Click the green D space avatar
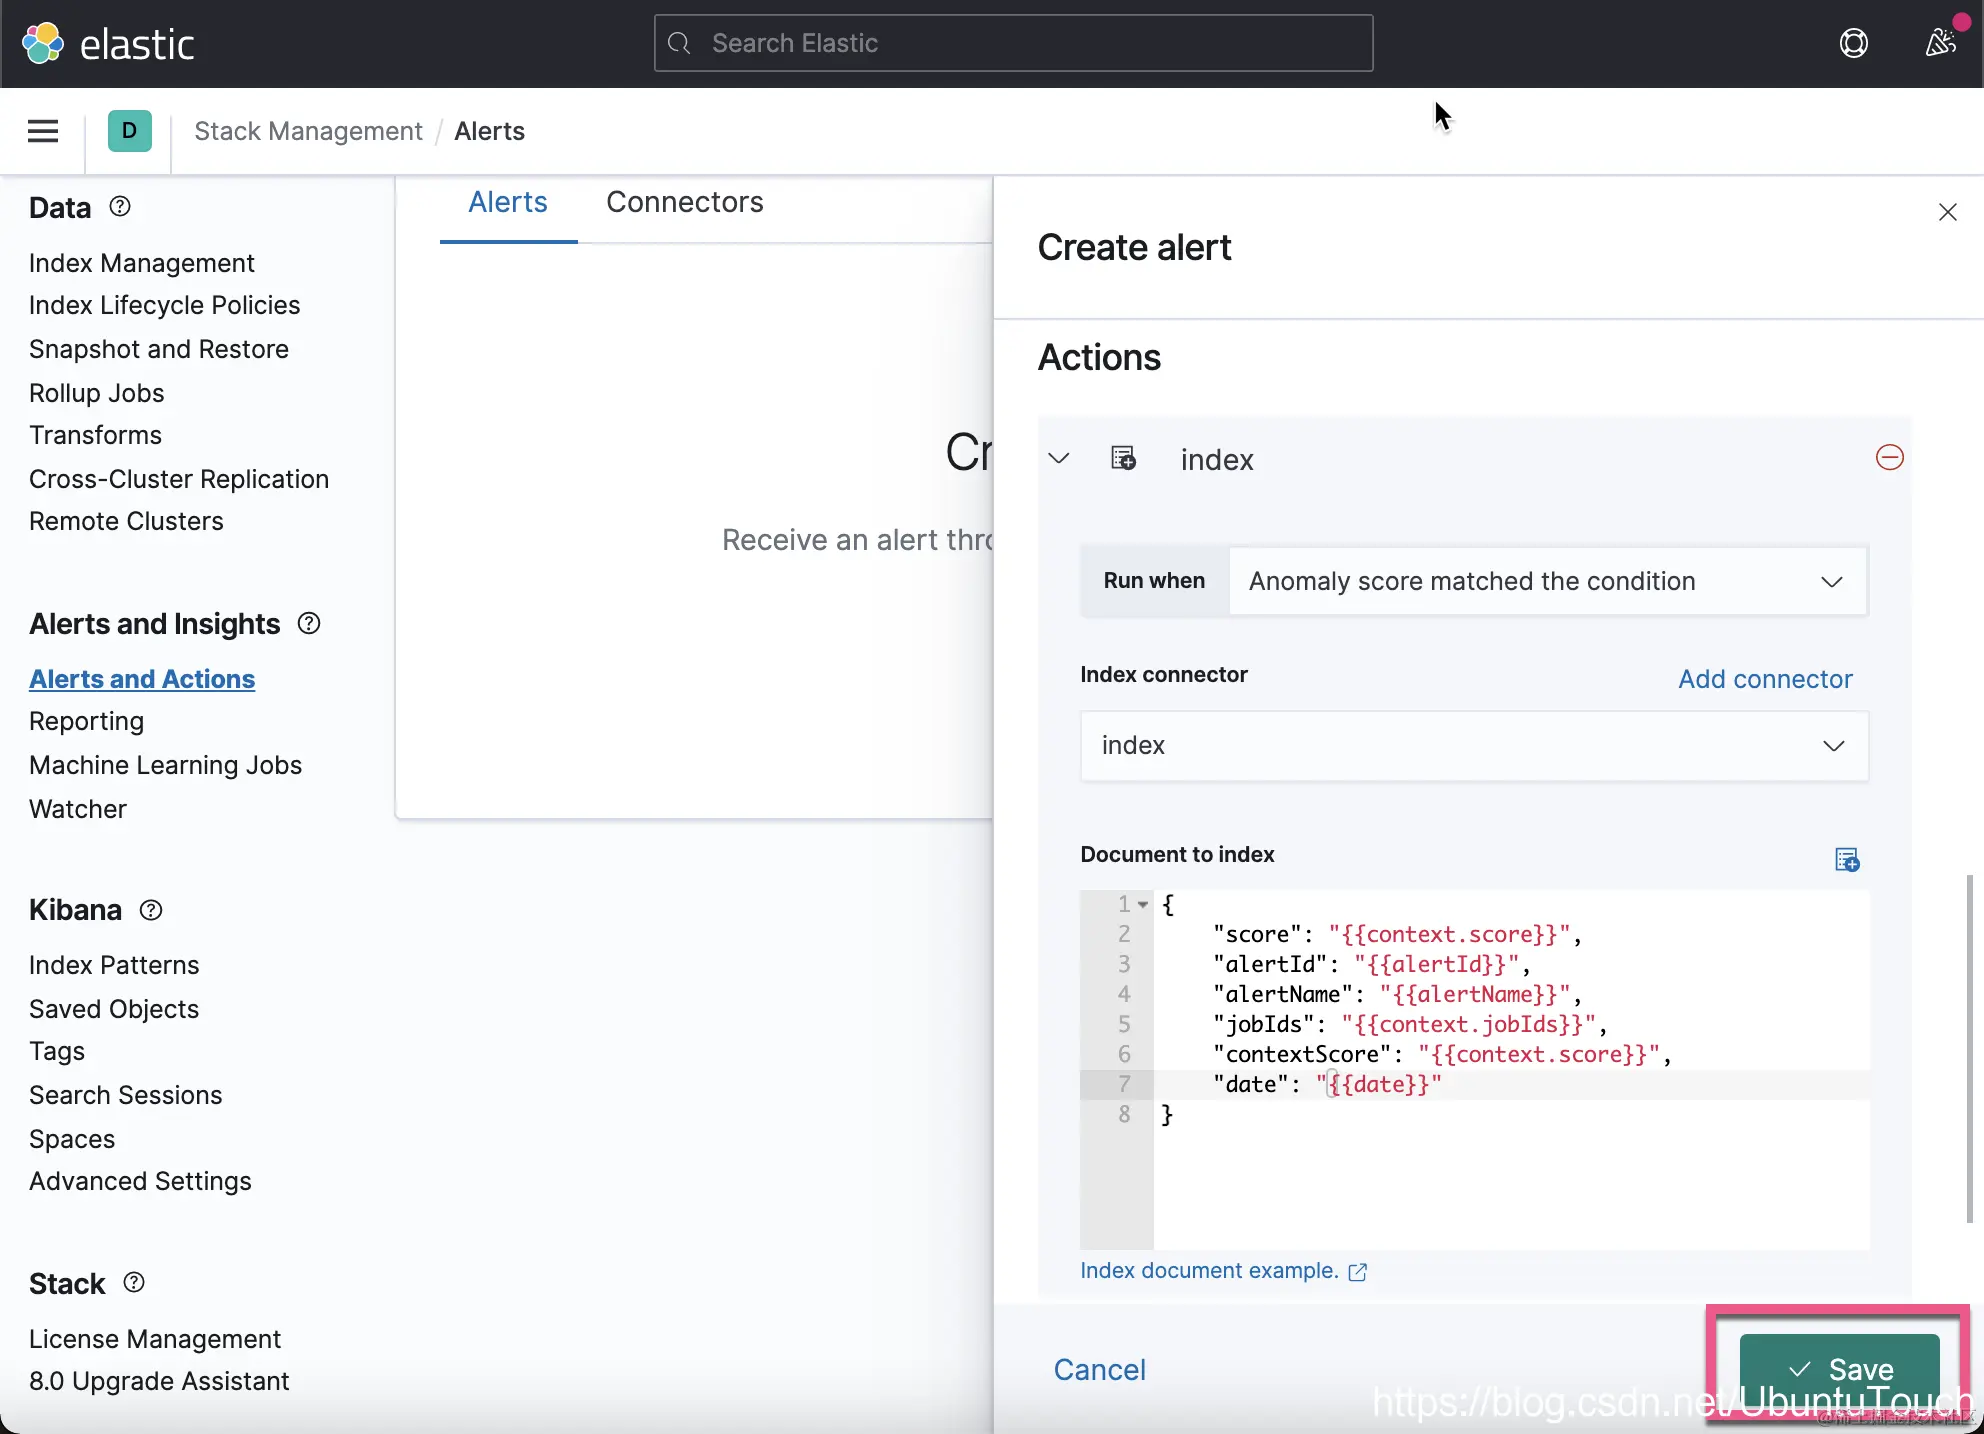The height and width of the screenshot is (1434, 1984). 130,131
